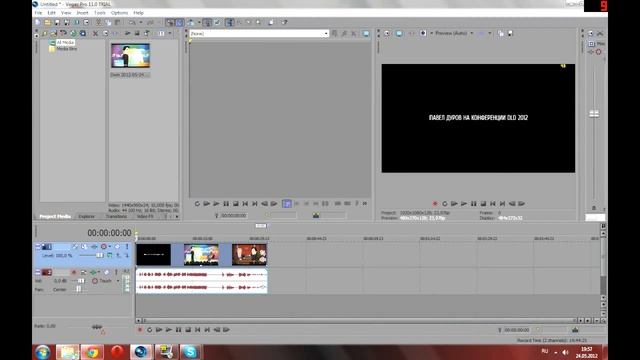
Task: Select the Normal Edit tool in toolbar
Action: (229, 22)
